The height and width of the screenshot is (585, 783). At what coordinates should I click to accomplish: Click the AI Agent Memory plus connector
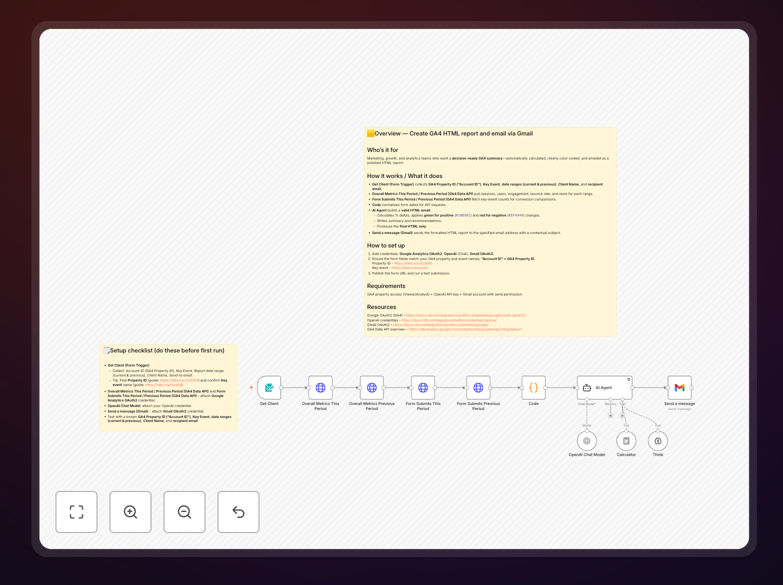tap(610, 415)
